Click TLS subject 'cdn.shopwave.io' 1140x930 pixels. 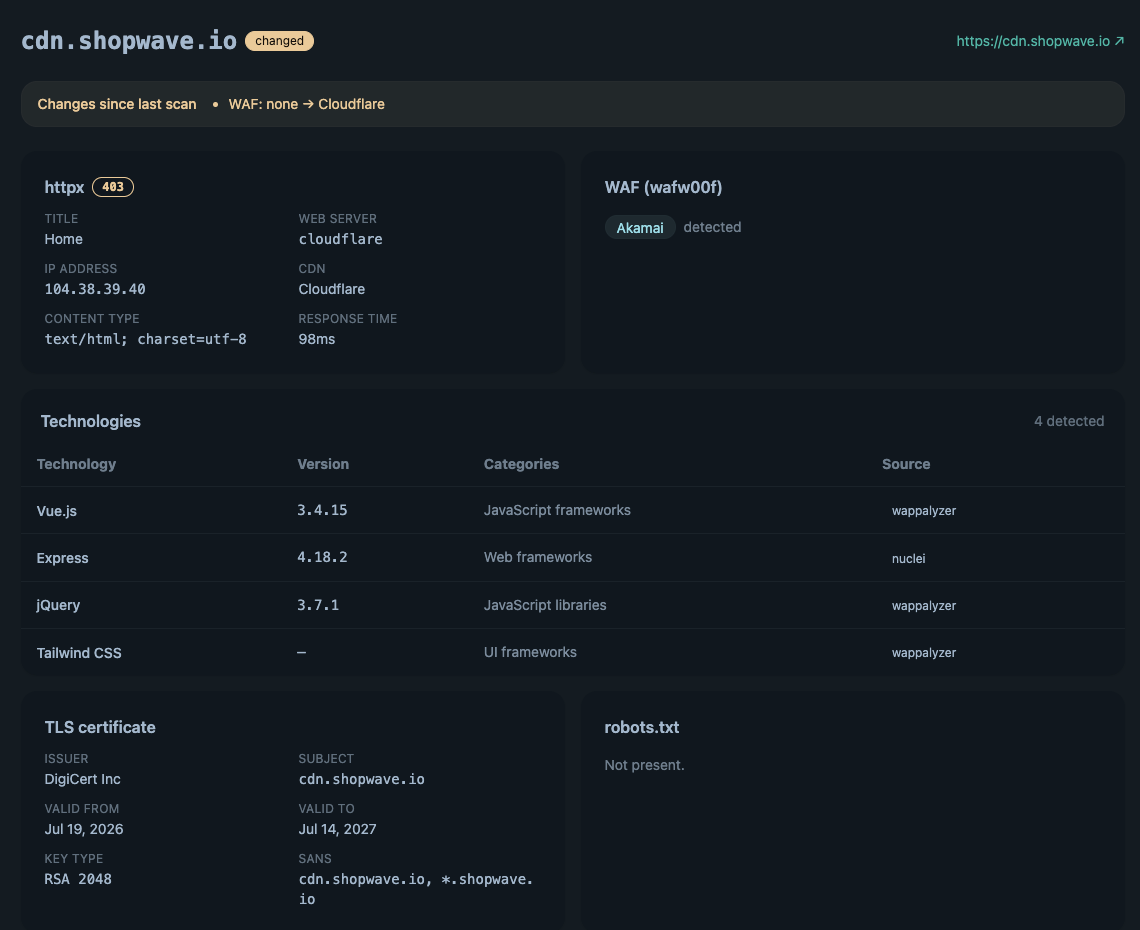[361, 779]
